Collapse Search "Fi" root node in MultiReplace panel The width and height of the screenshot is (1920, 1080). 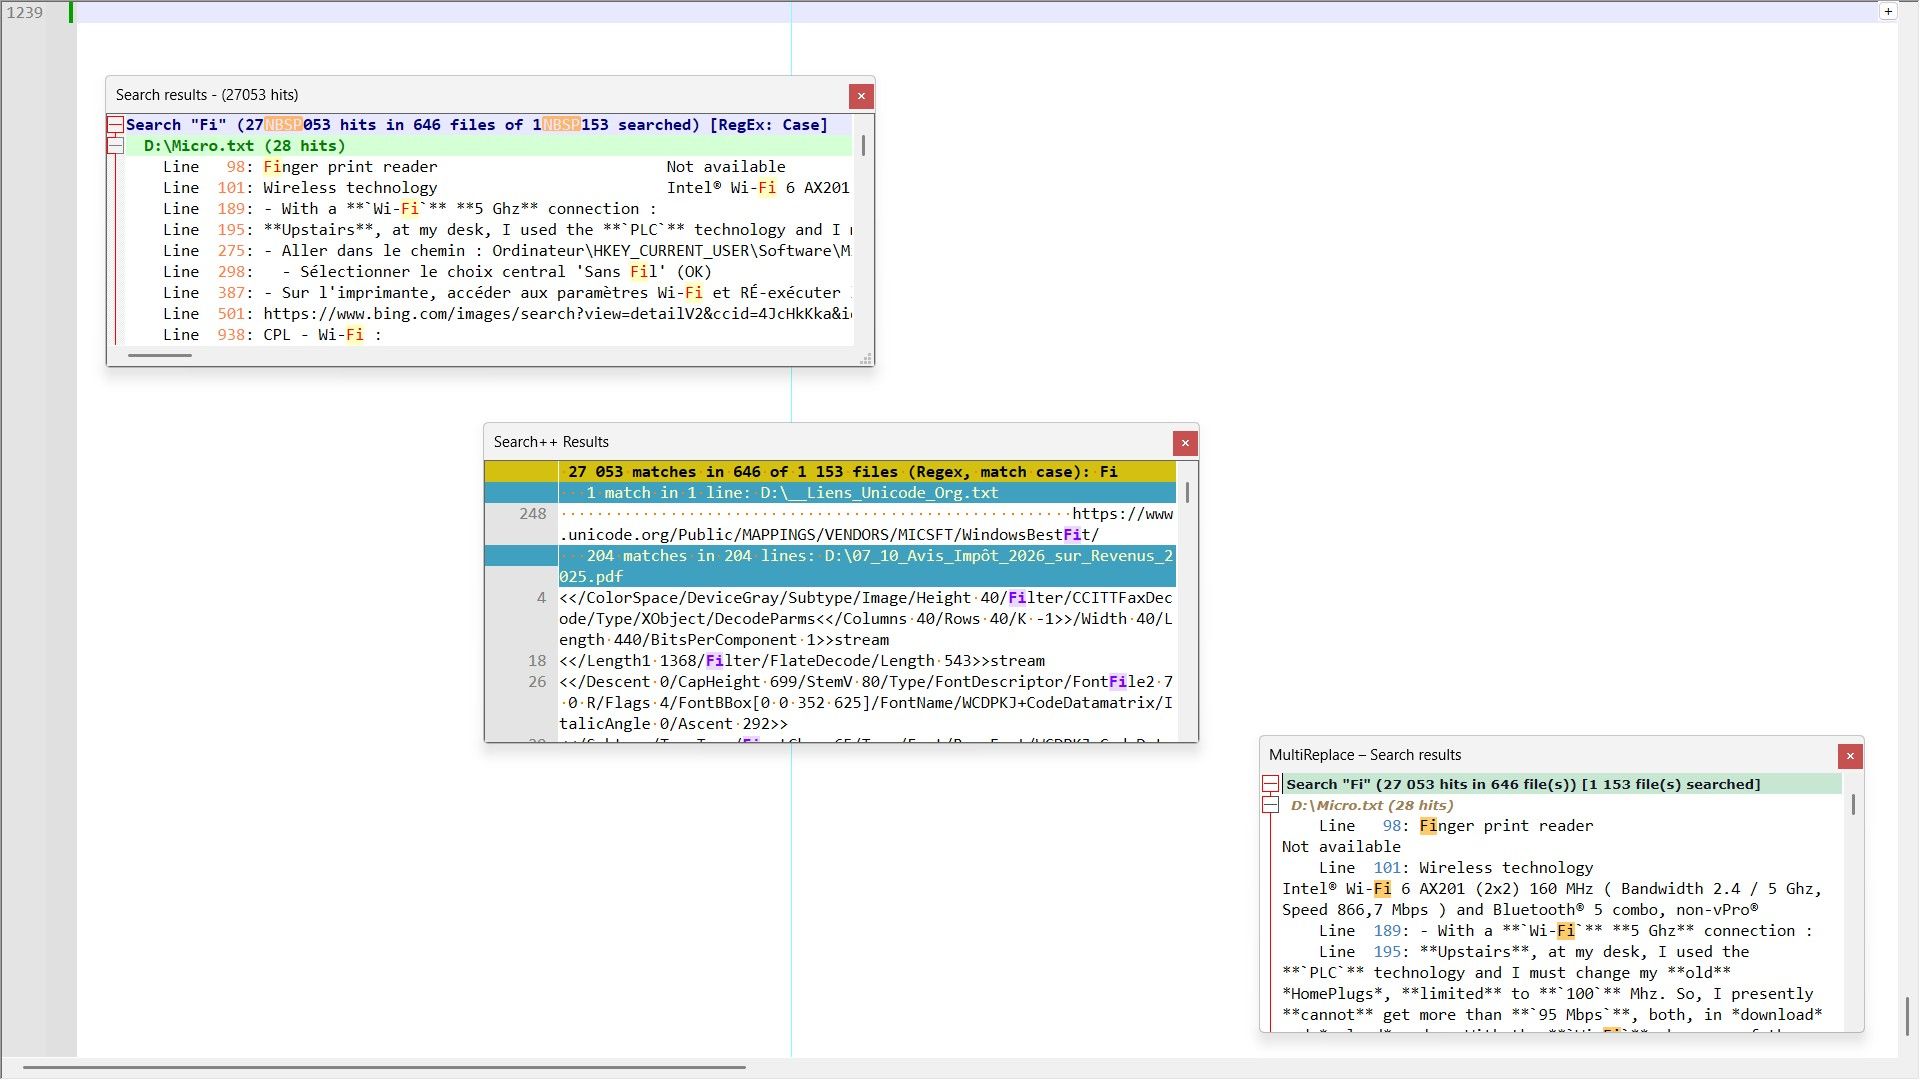pyautogui.click(x=1270, y=784)
